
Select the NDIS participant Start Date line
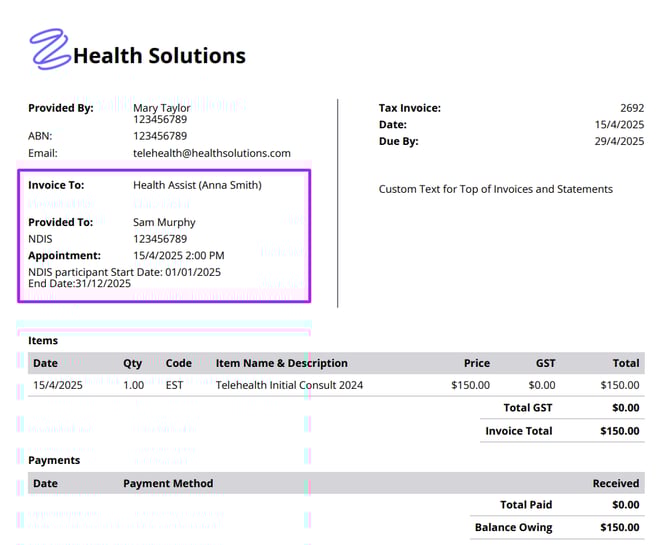tap(124, 272)
